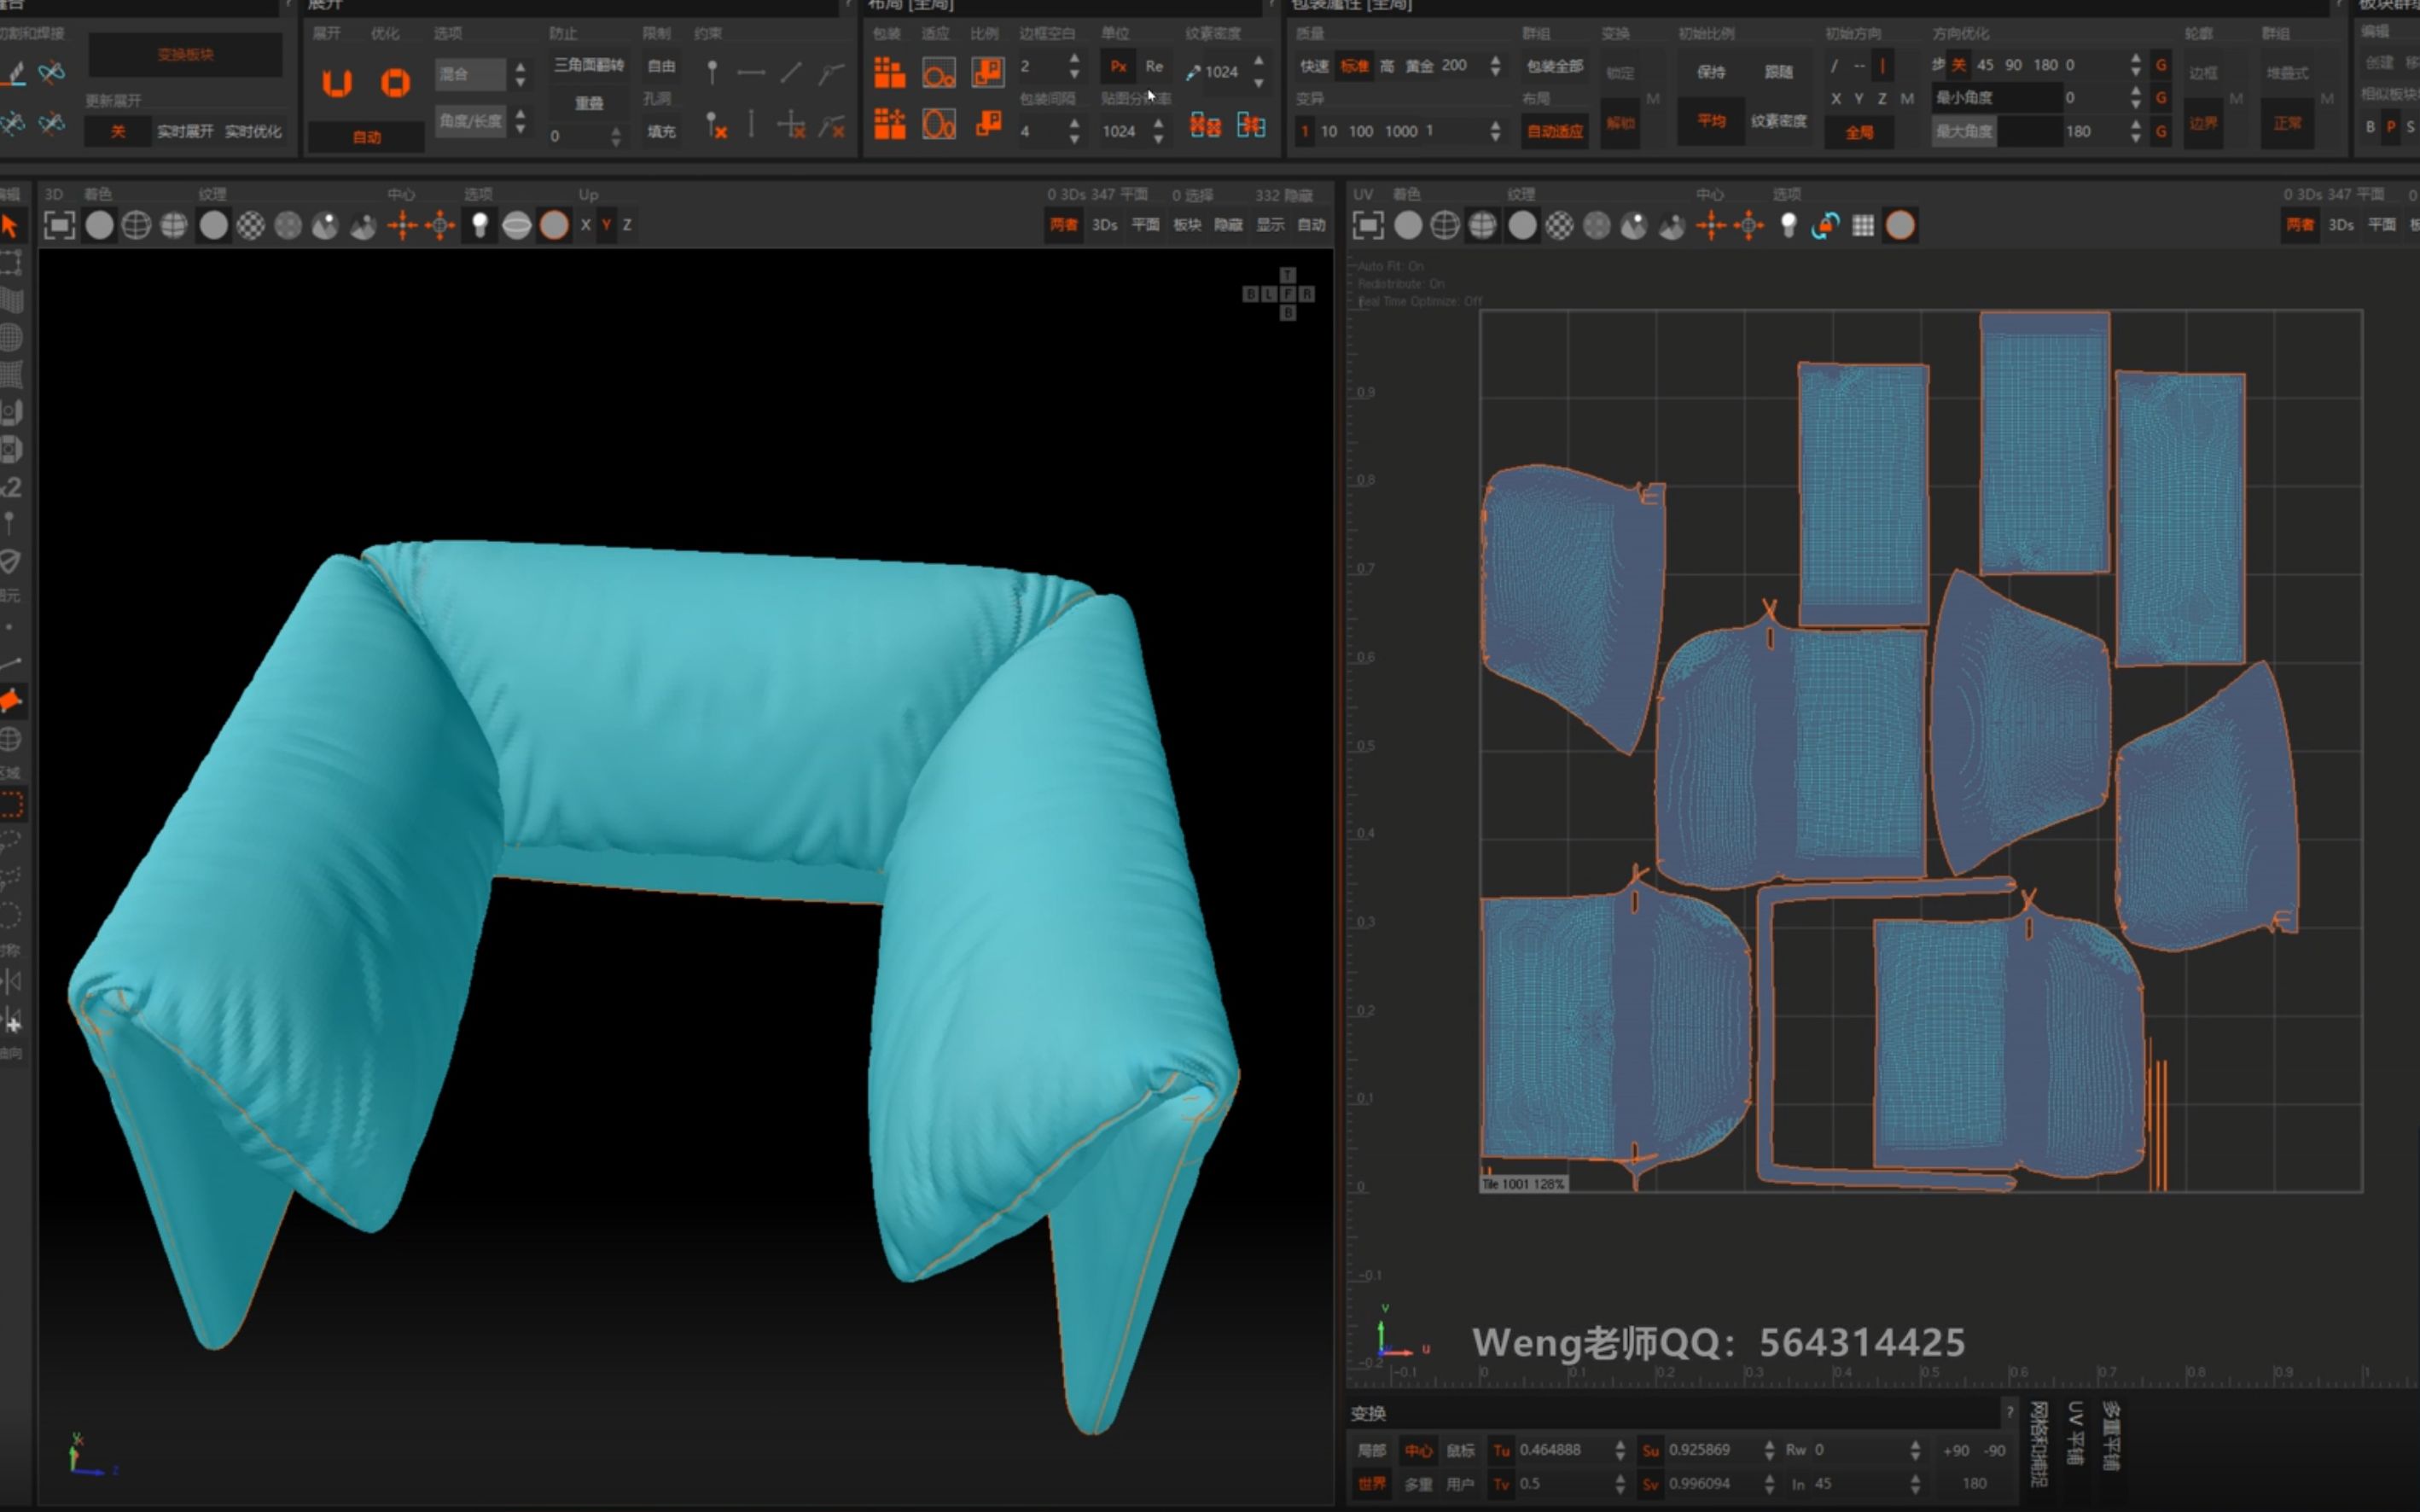Screen dimensions: 2420x1512
Task: Click the +90 rotate button
Action: click(1956, 1450)
